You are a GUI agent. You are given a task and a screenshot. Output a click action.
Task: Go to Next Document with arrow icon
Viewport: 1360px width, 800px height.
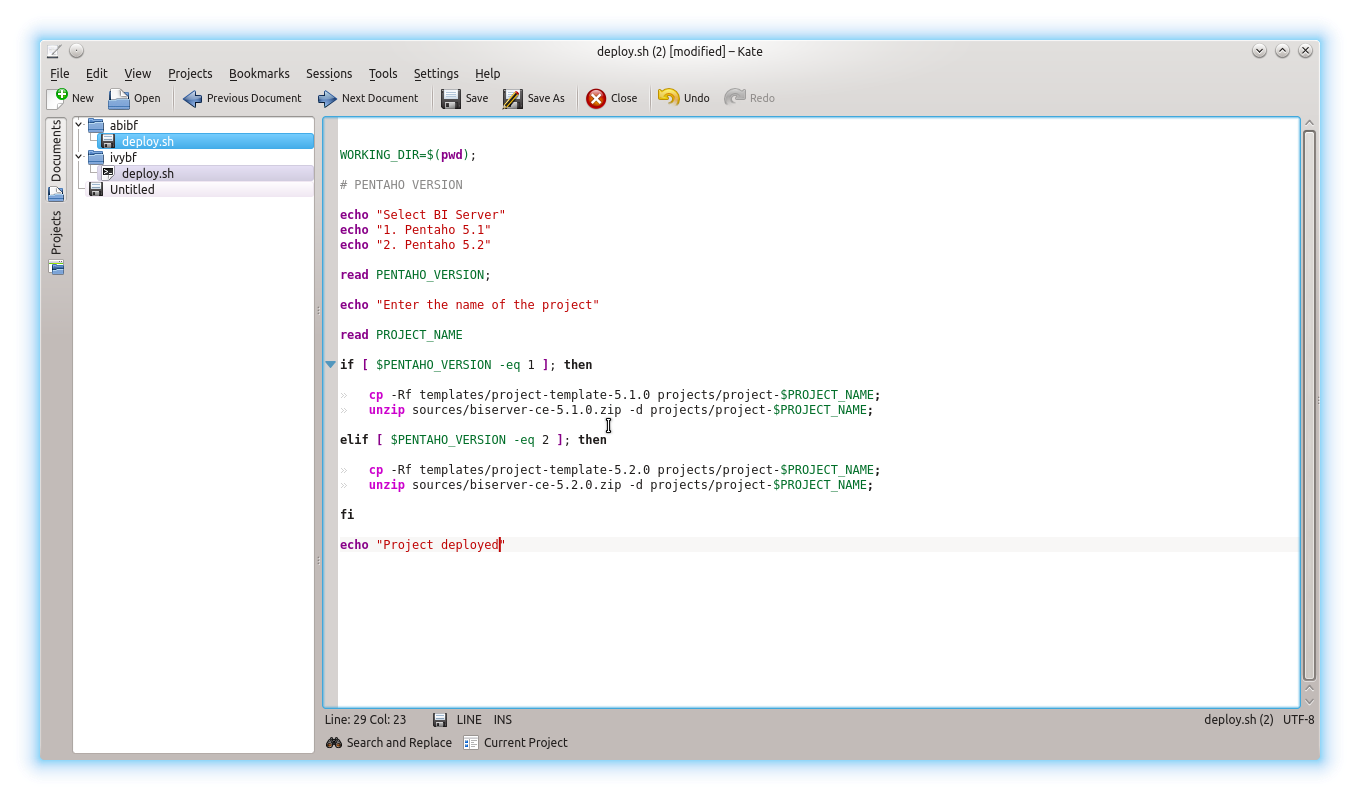pyautogui.click(x=327, y=98)
